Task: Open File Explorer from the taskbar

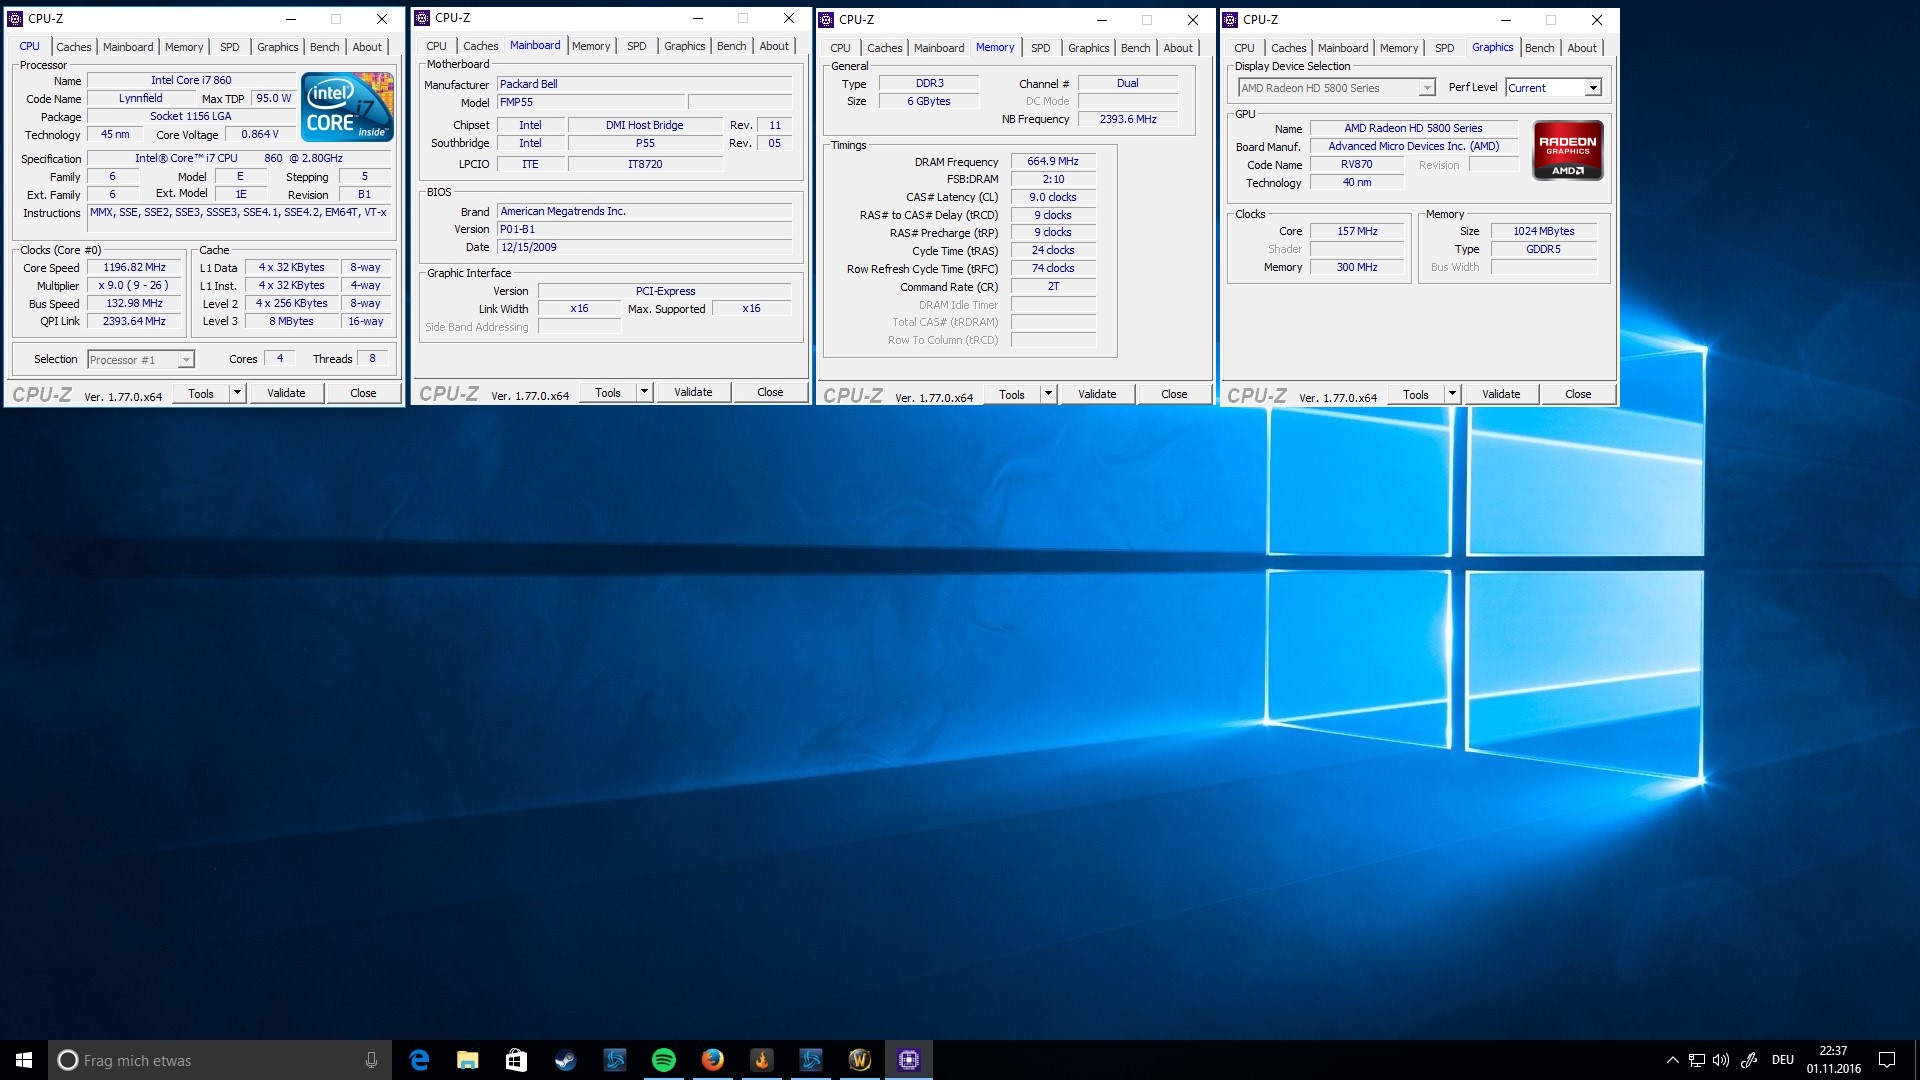Action: click(467, 1060)
